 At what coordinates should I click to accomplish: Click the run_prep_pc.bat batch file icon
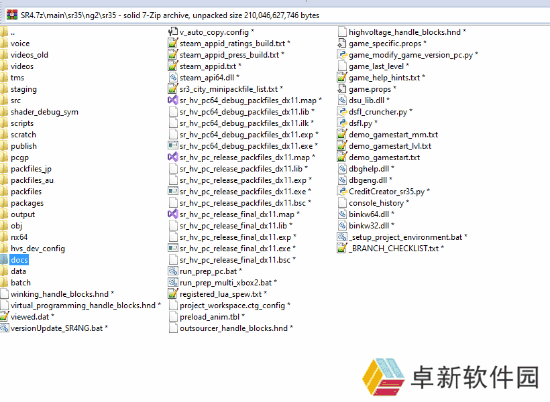coord(173,271)
